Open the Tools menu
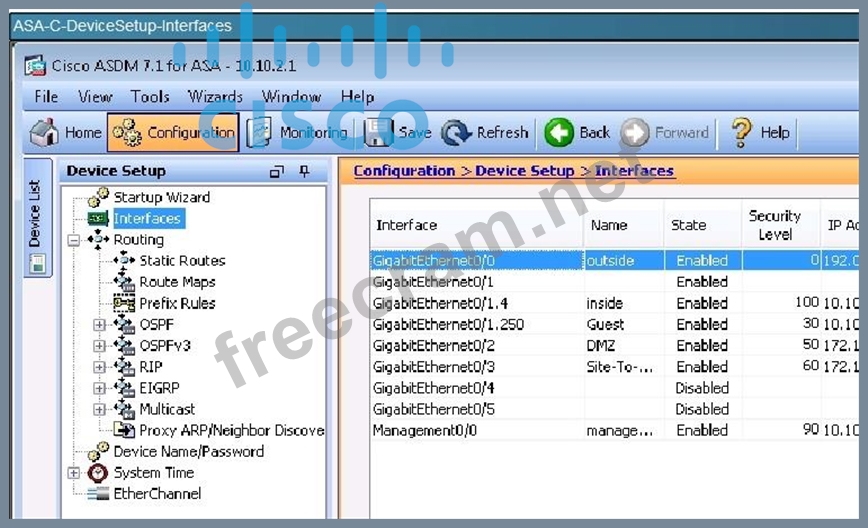The height and width of the screenshot is (528, 868). 150,97
